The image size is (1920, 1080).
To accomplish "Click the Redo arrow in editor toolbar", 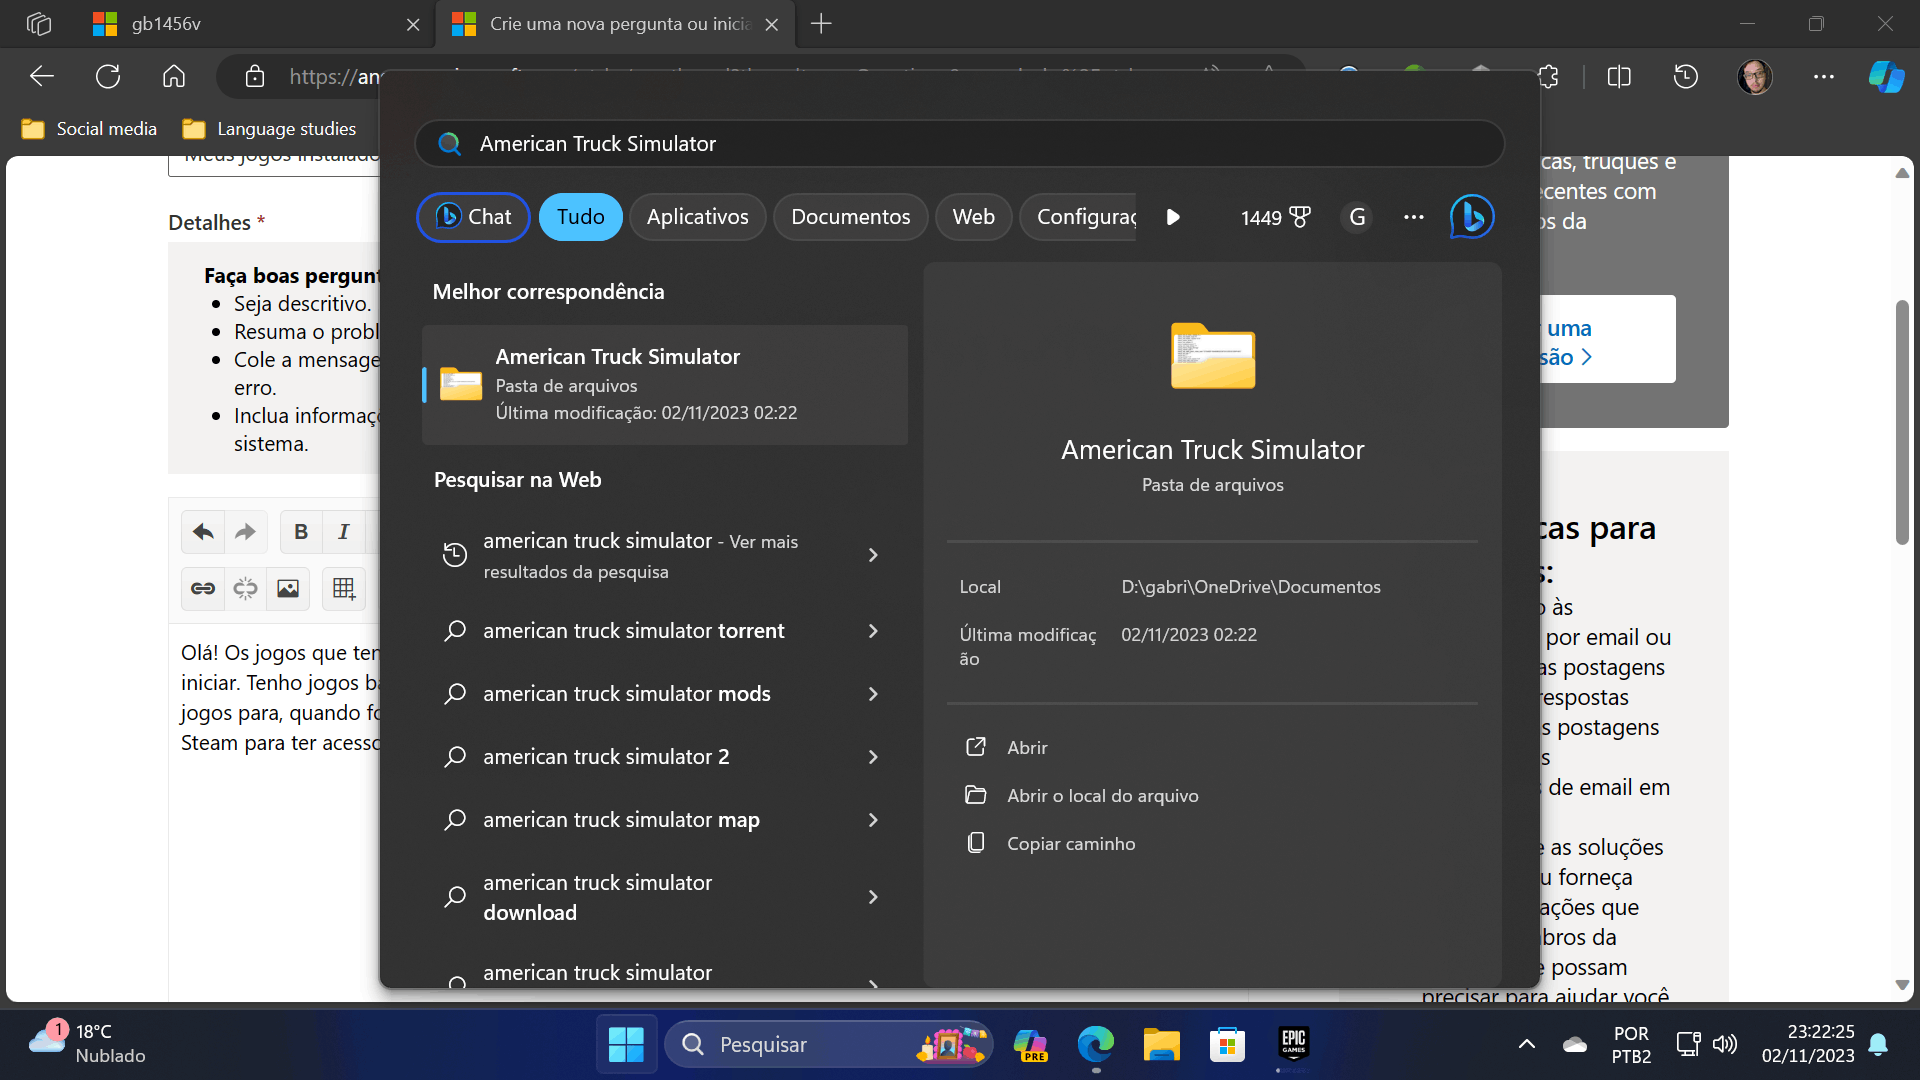I will [x=245, y=532].
